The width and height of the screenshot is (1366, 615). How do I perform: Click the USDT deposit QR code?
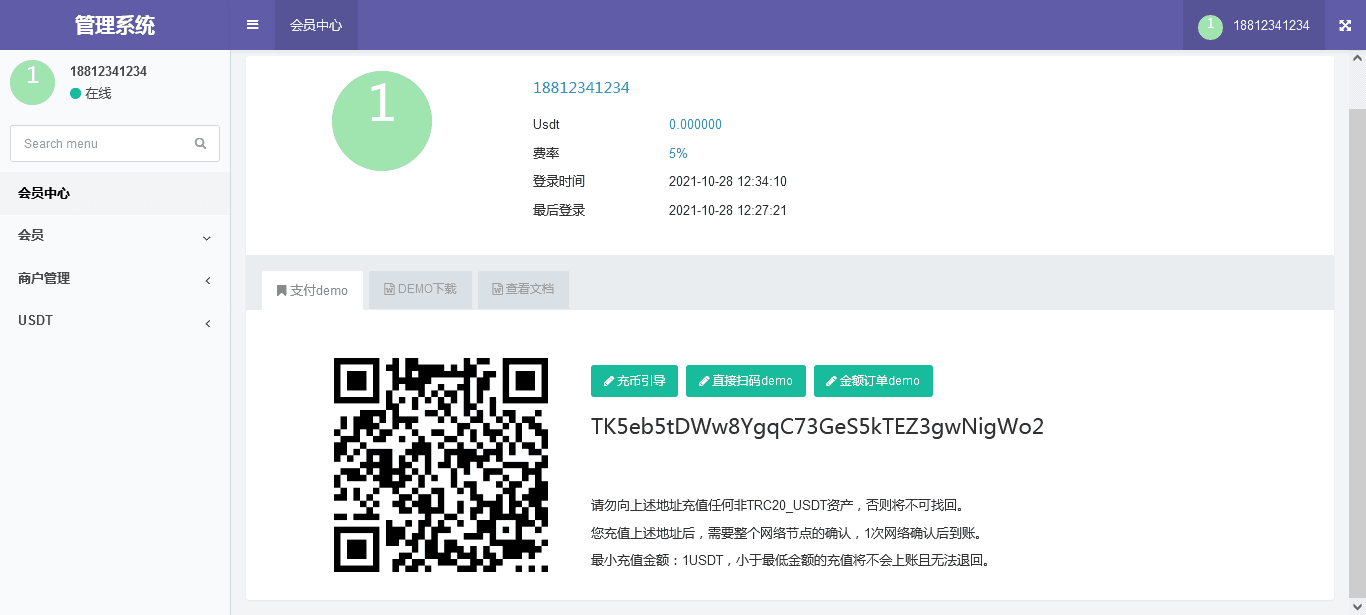point(441,465)
